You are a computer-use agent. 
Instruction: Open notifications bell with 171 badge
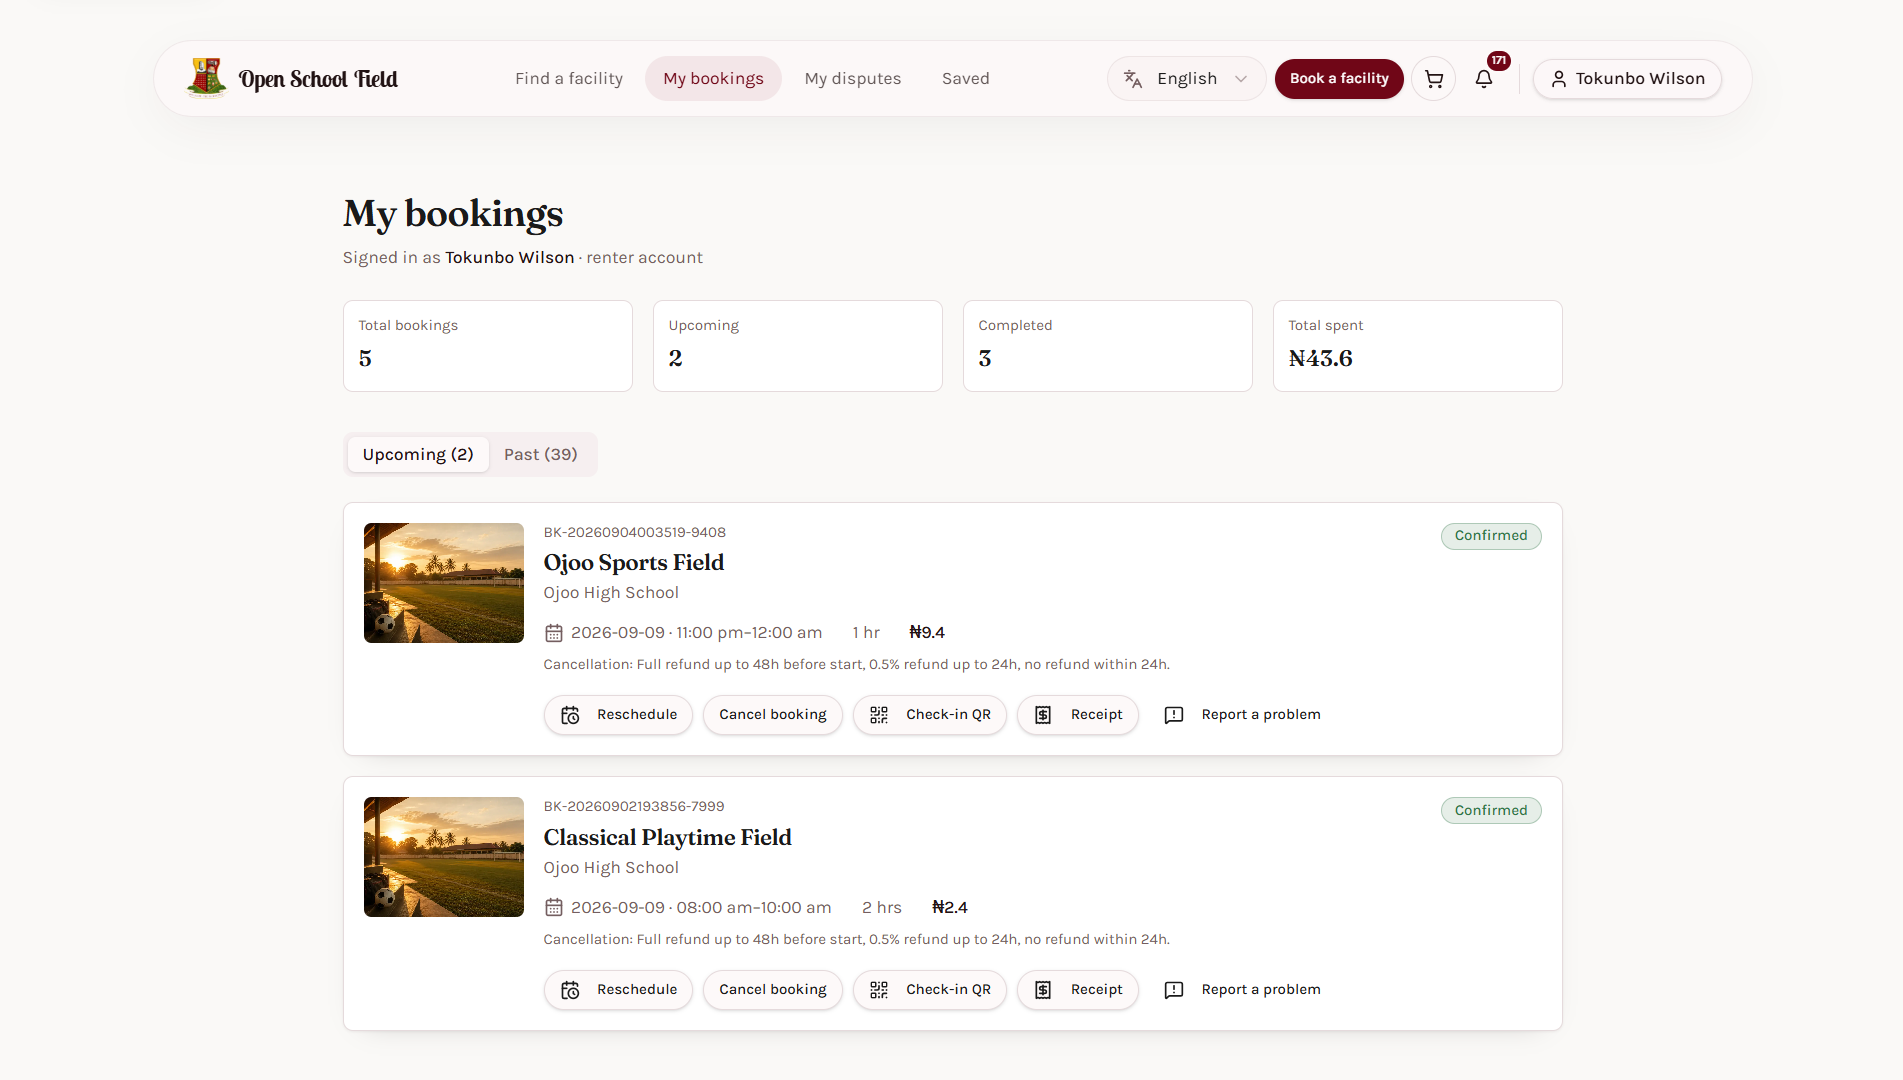click(x=1484, y=79)
